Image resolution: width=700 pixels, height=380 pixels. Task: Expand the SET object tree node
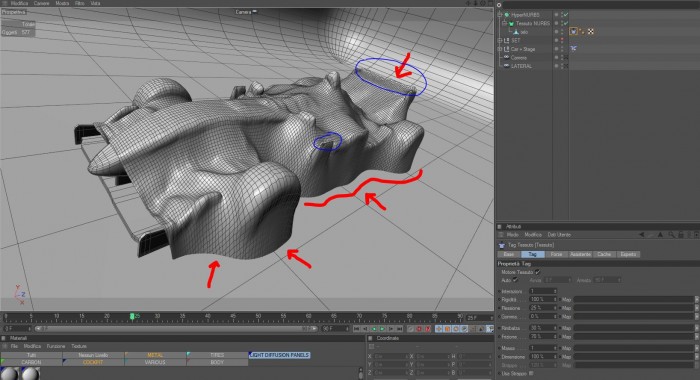pyautogui.click(x=500, y=40)
